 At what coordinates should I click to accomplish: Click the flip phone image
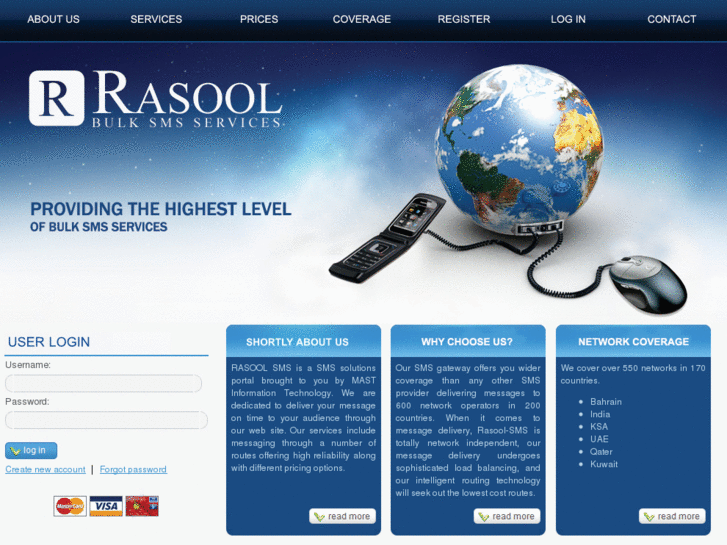388,238
